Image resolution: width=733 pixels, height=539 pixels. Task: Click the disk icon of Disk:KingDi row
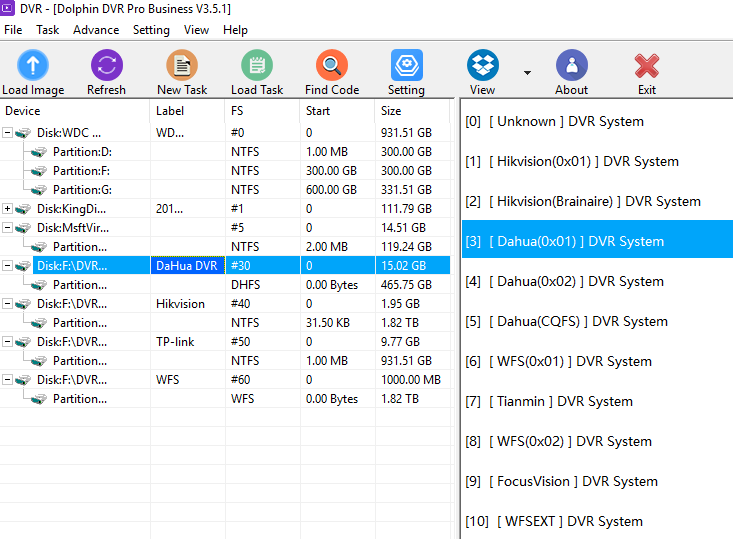coord(23,209)
